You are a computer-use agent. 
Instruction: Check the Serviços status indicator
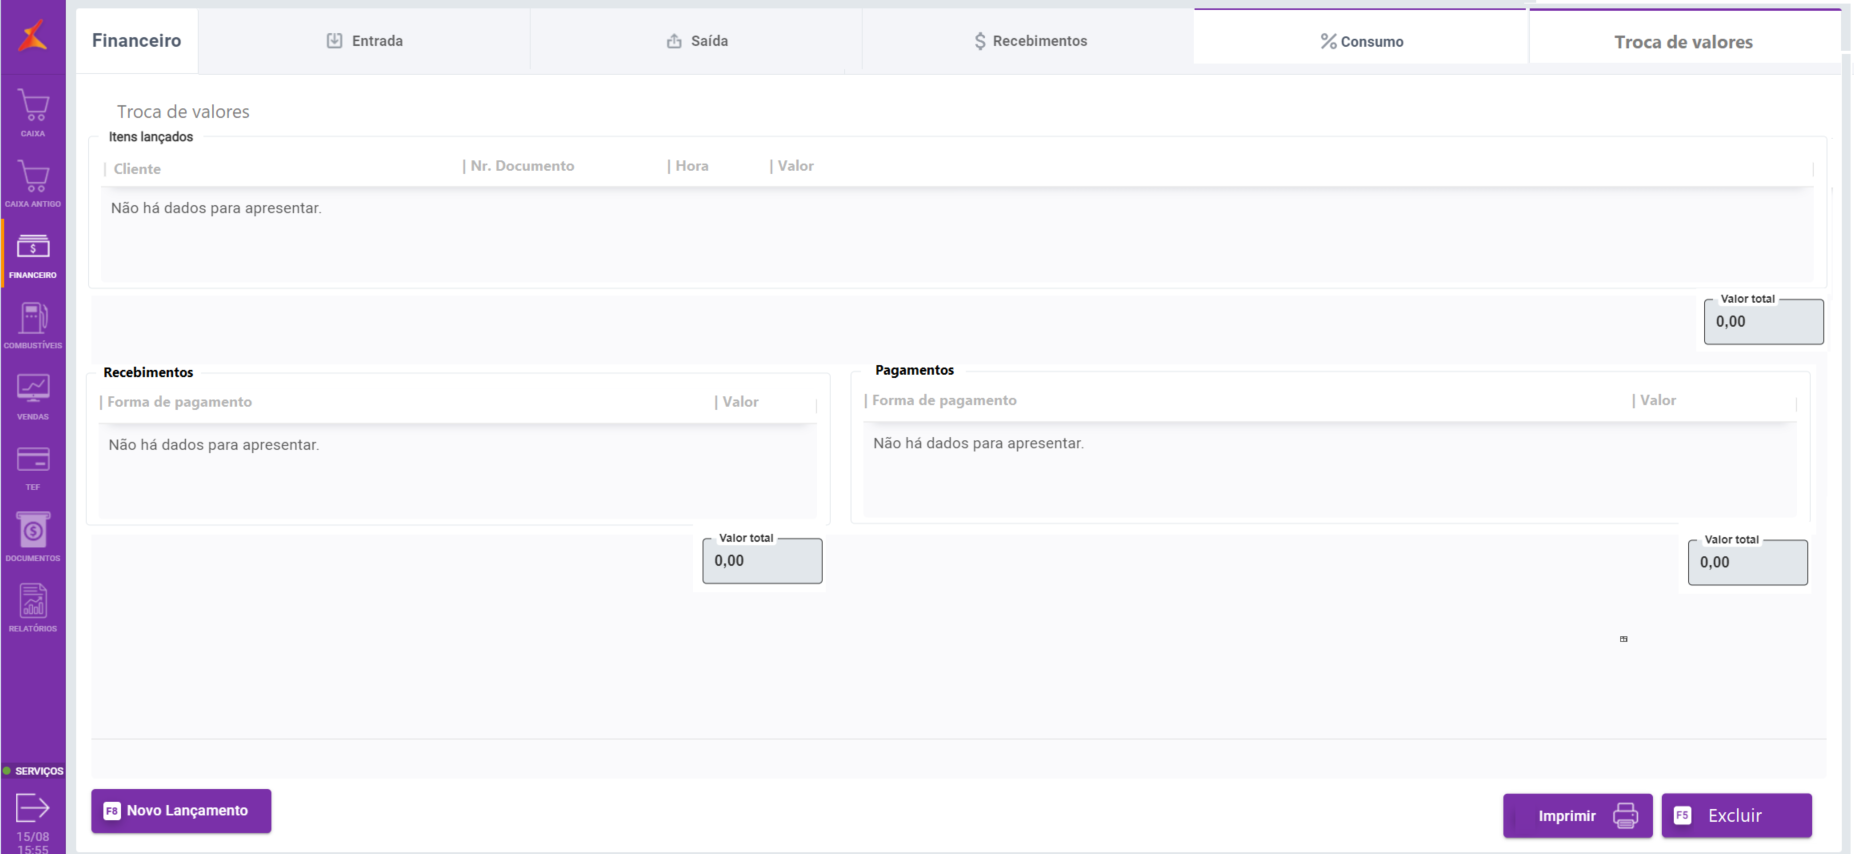[x=34, y=771]
